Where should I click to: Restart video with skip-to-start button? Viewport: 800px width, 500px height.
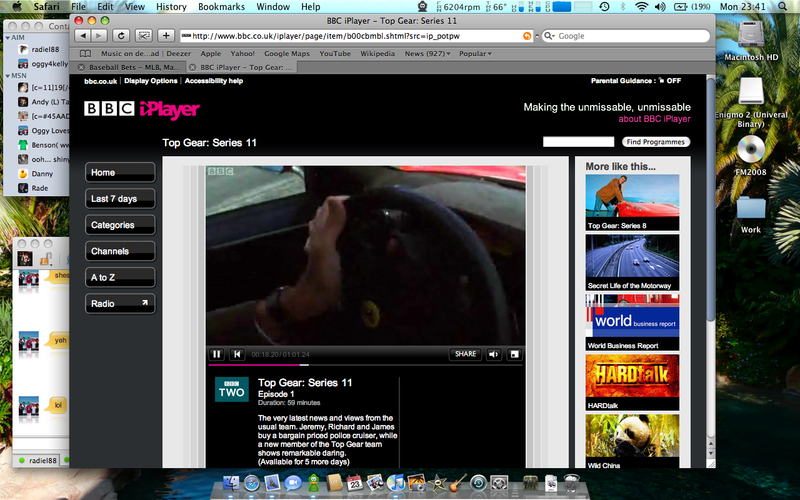pos(237,354)
